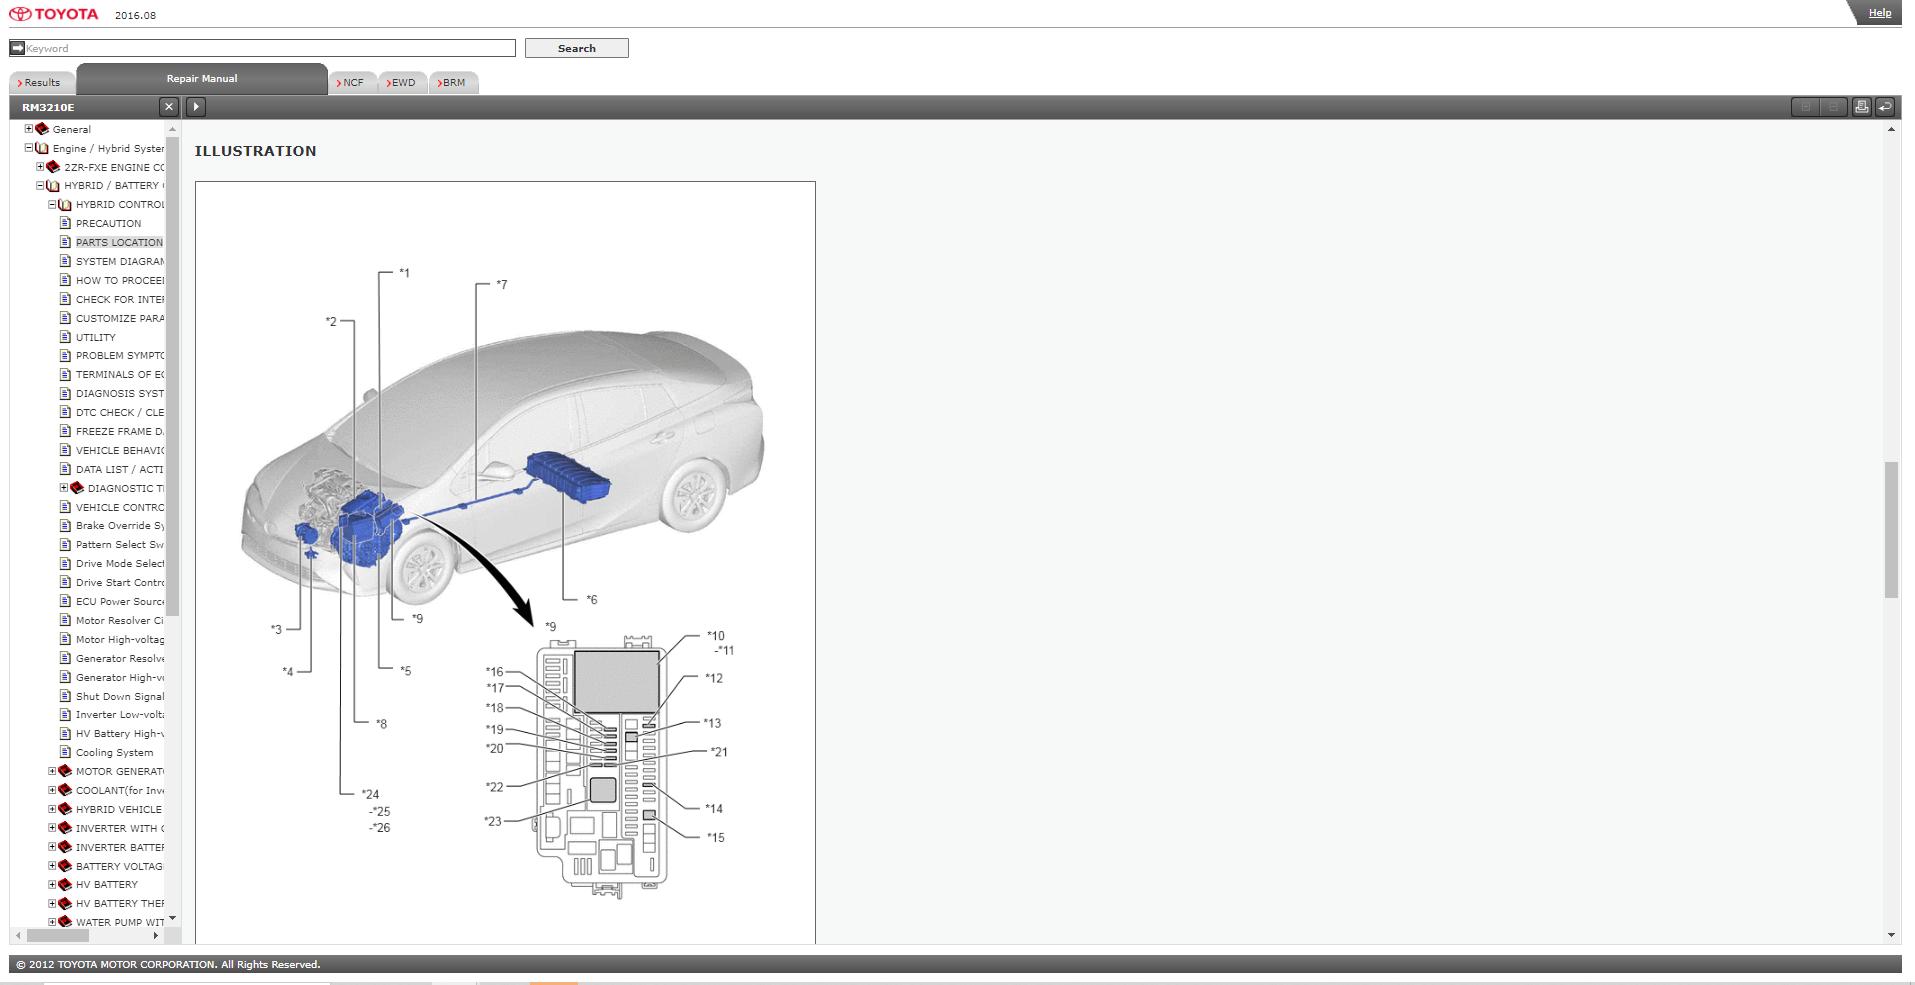This screenshot has width=1915, height=985.
Task: Collapse the HYBRID CONTROL node
Action: tap(53, 205)
